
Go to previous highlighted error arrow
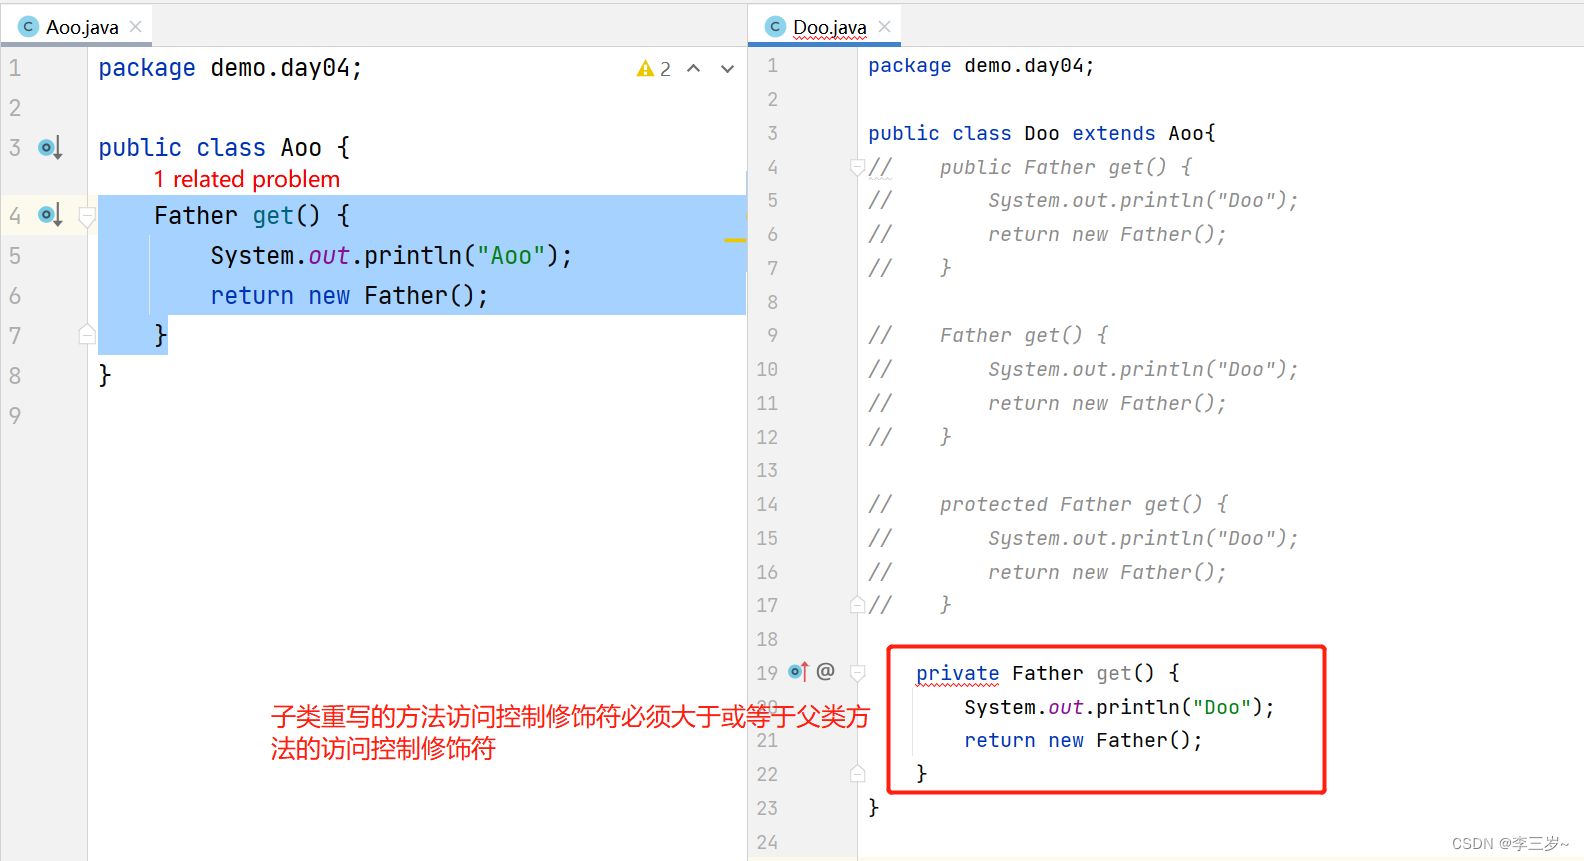[x=693, y=69]
